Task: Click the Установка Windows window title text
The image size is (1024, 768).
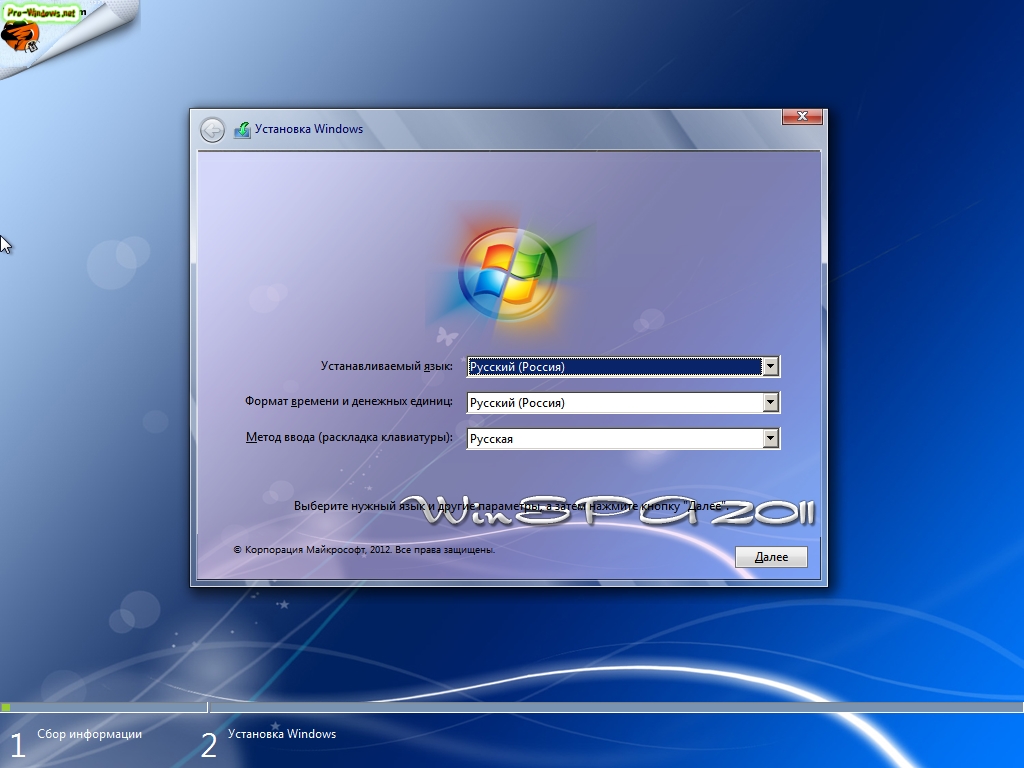Action: click(x=309, y=129)
